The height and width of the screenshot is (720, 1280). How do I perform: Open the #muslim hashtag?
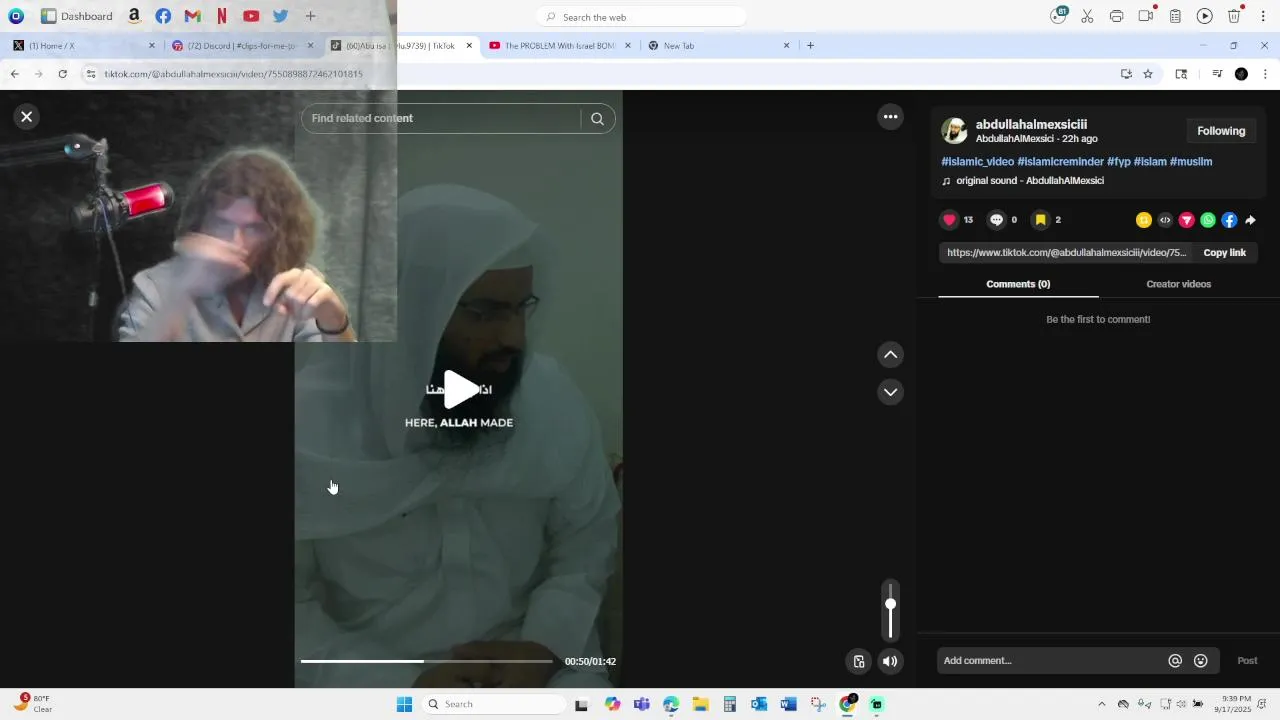1191,161
